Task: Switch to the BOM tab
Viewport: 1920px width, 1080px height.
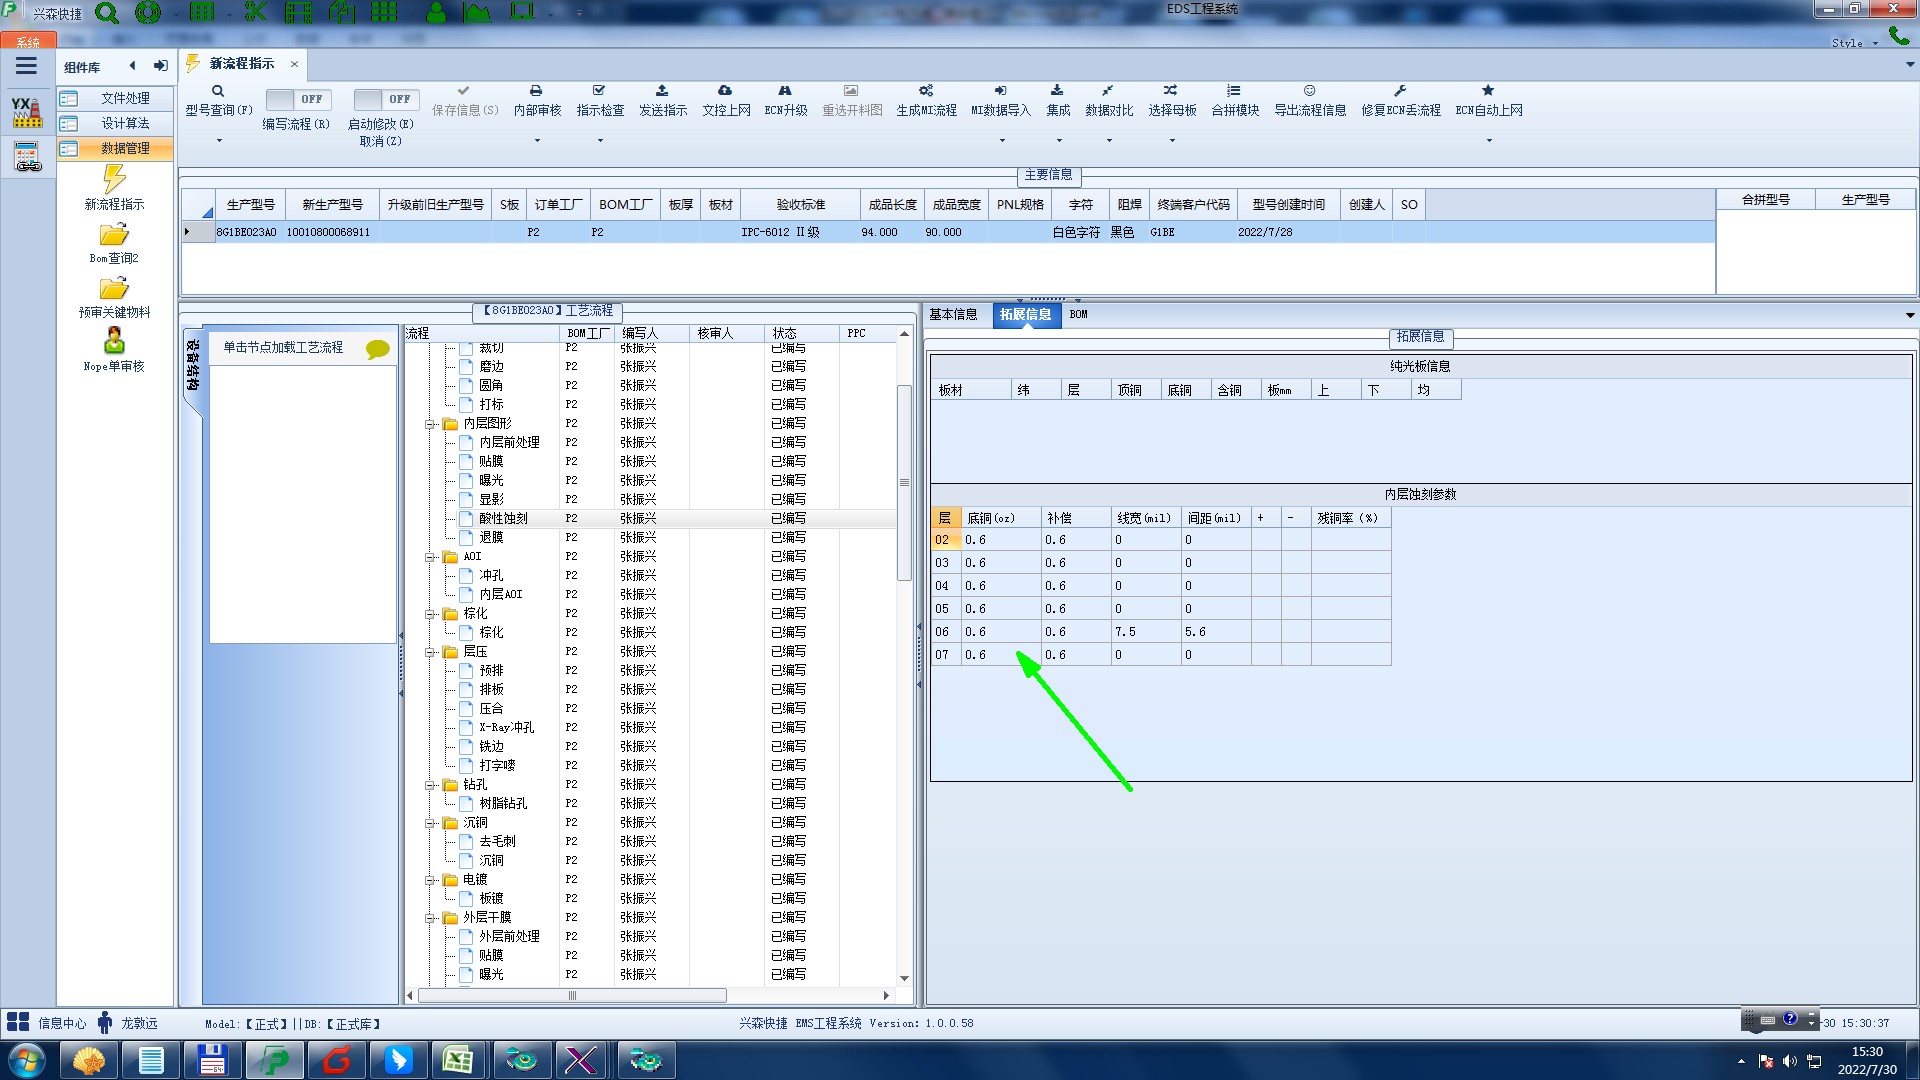Action: click(x=1078, y=314)
